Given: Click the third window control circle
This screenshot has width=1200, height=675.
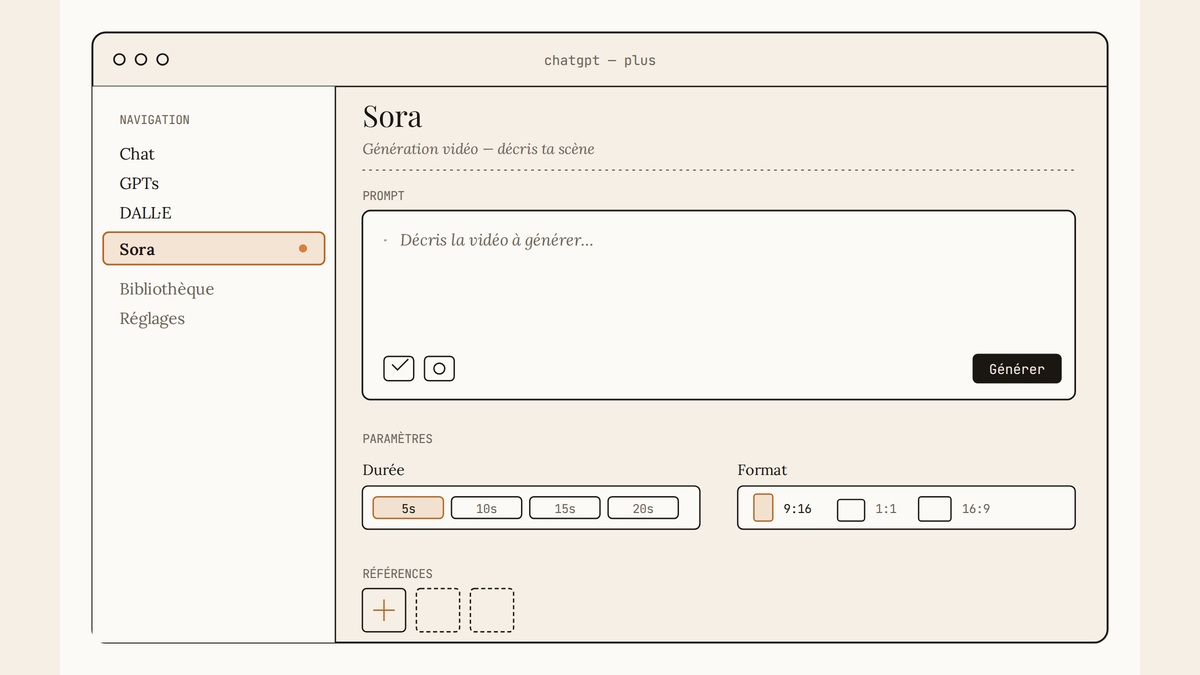Looking at the screenshot, I should click(x=163, y=60).
